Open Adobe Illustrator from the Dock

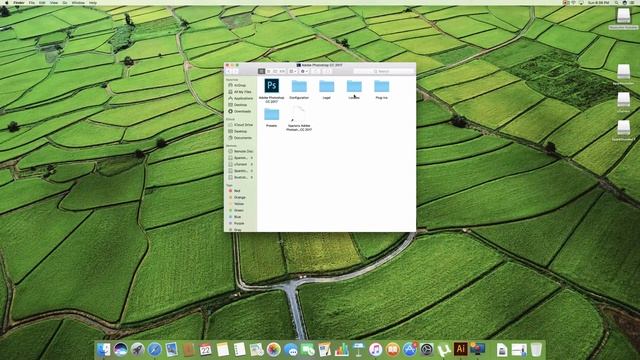click(460, 349)
